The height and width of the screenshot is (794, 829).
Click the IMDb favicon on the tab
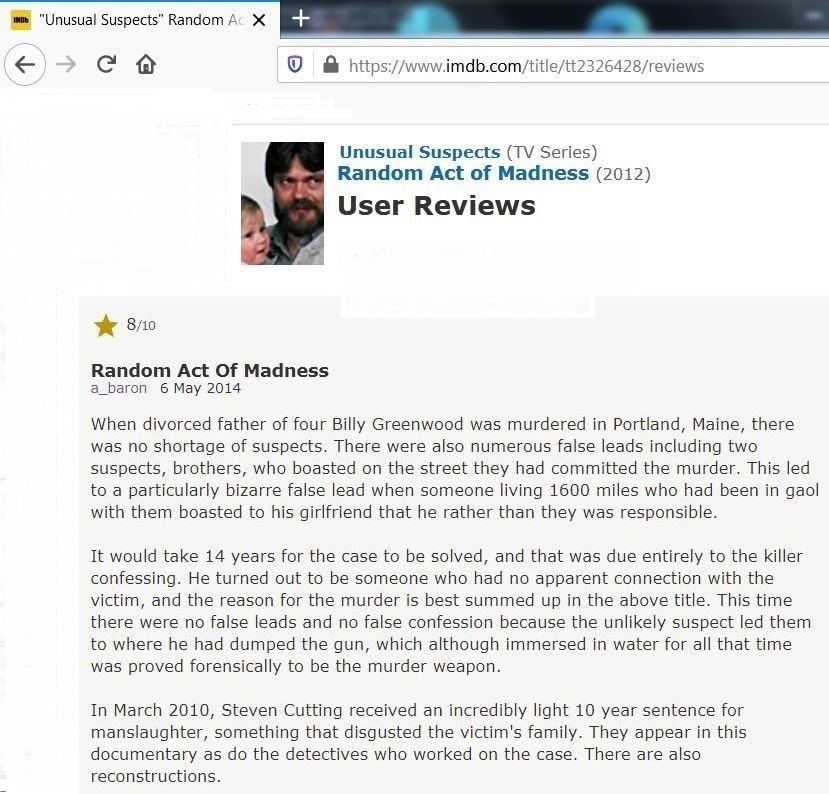21,20
